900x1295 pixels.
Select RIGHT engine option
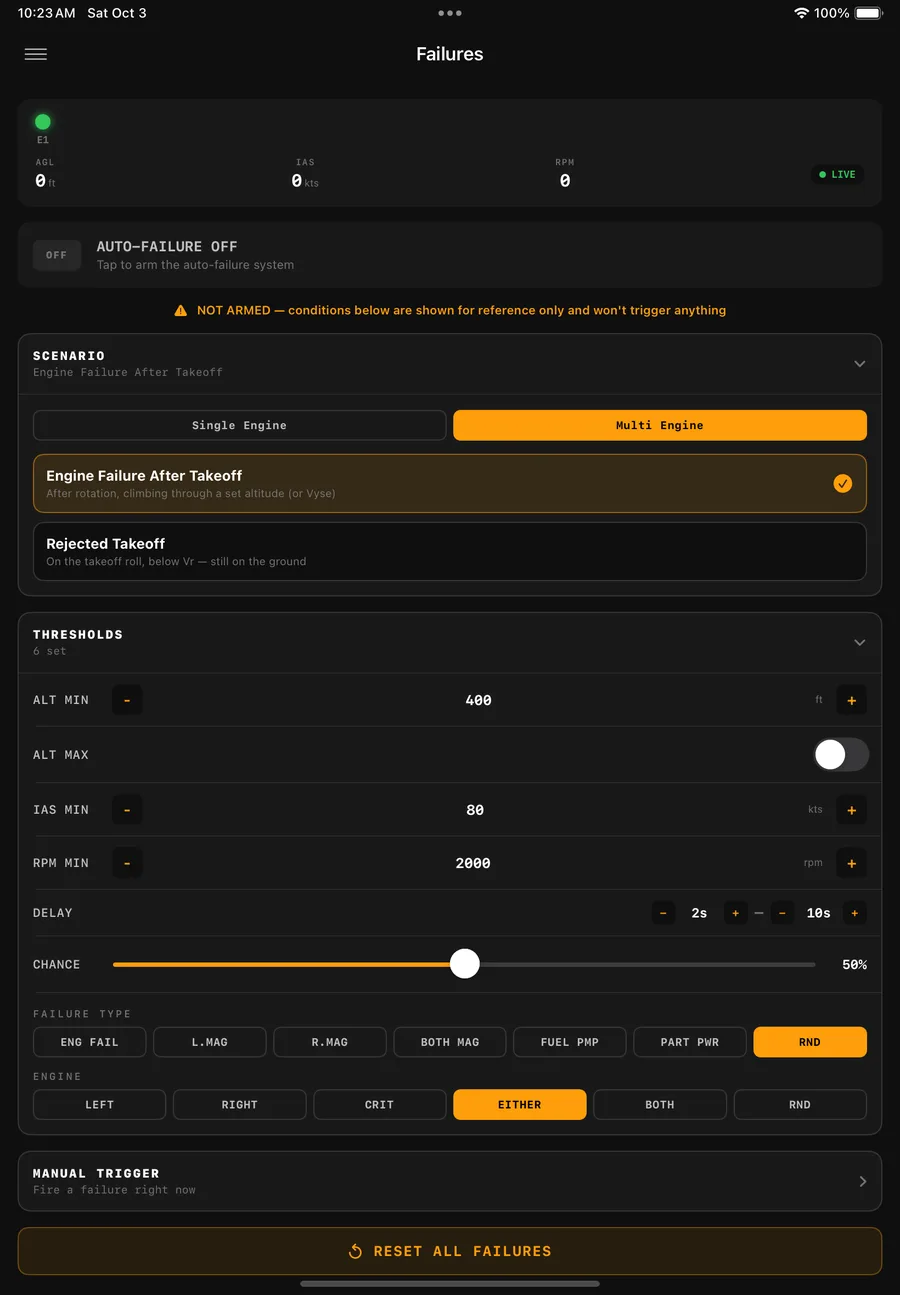coord(240,1104)
